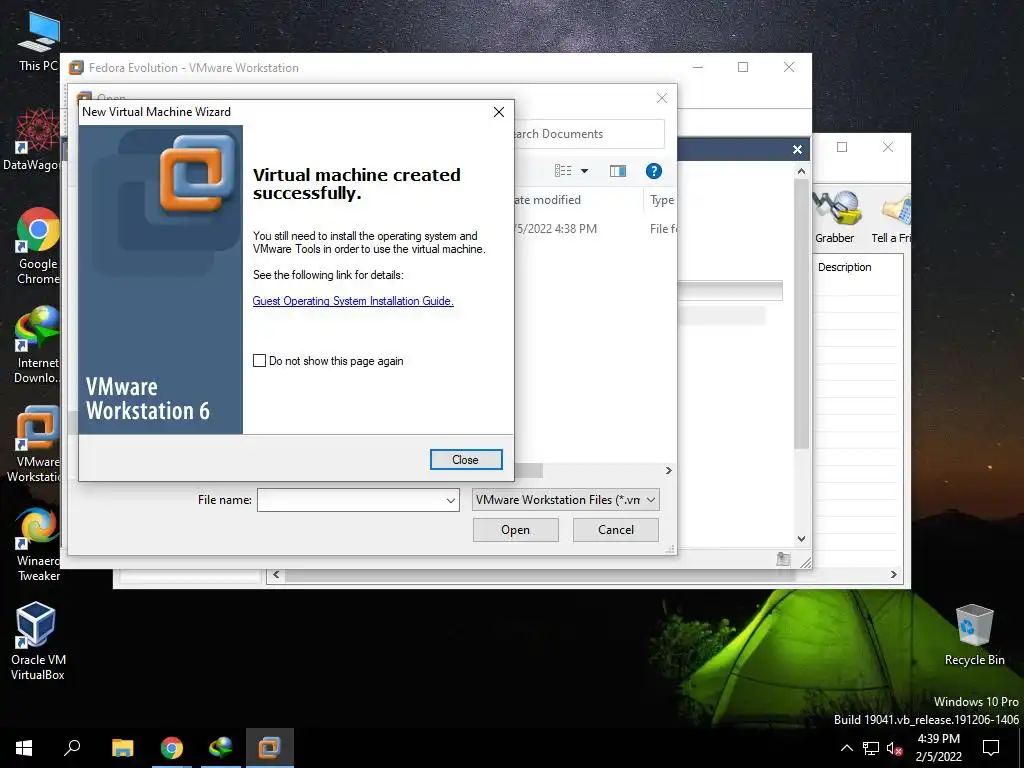Open Internet Download Manager desktop shortcut

coord(38,345)
